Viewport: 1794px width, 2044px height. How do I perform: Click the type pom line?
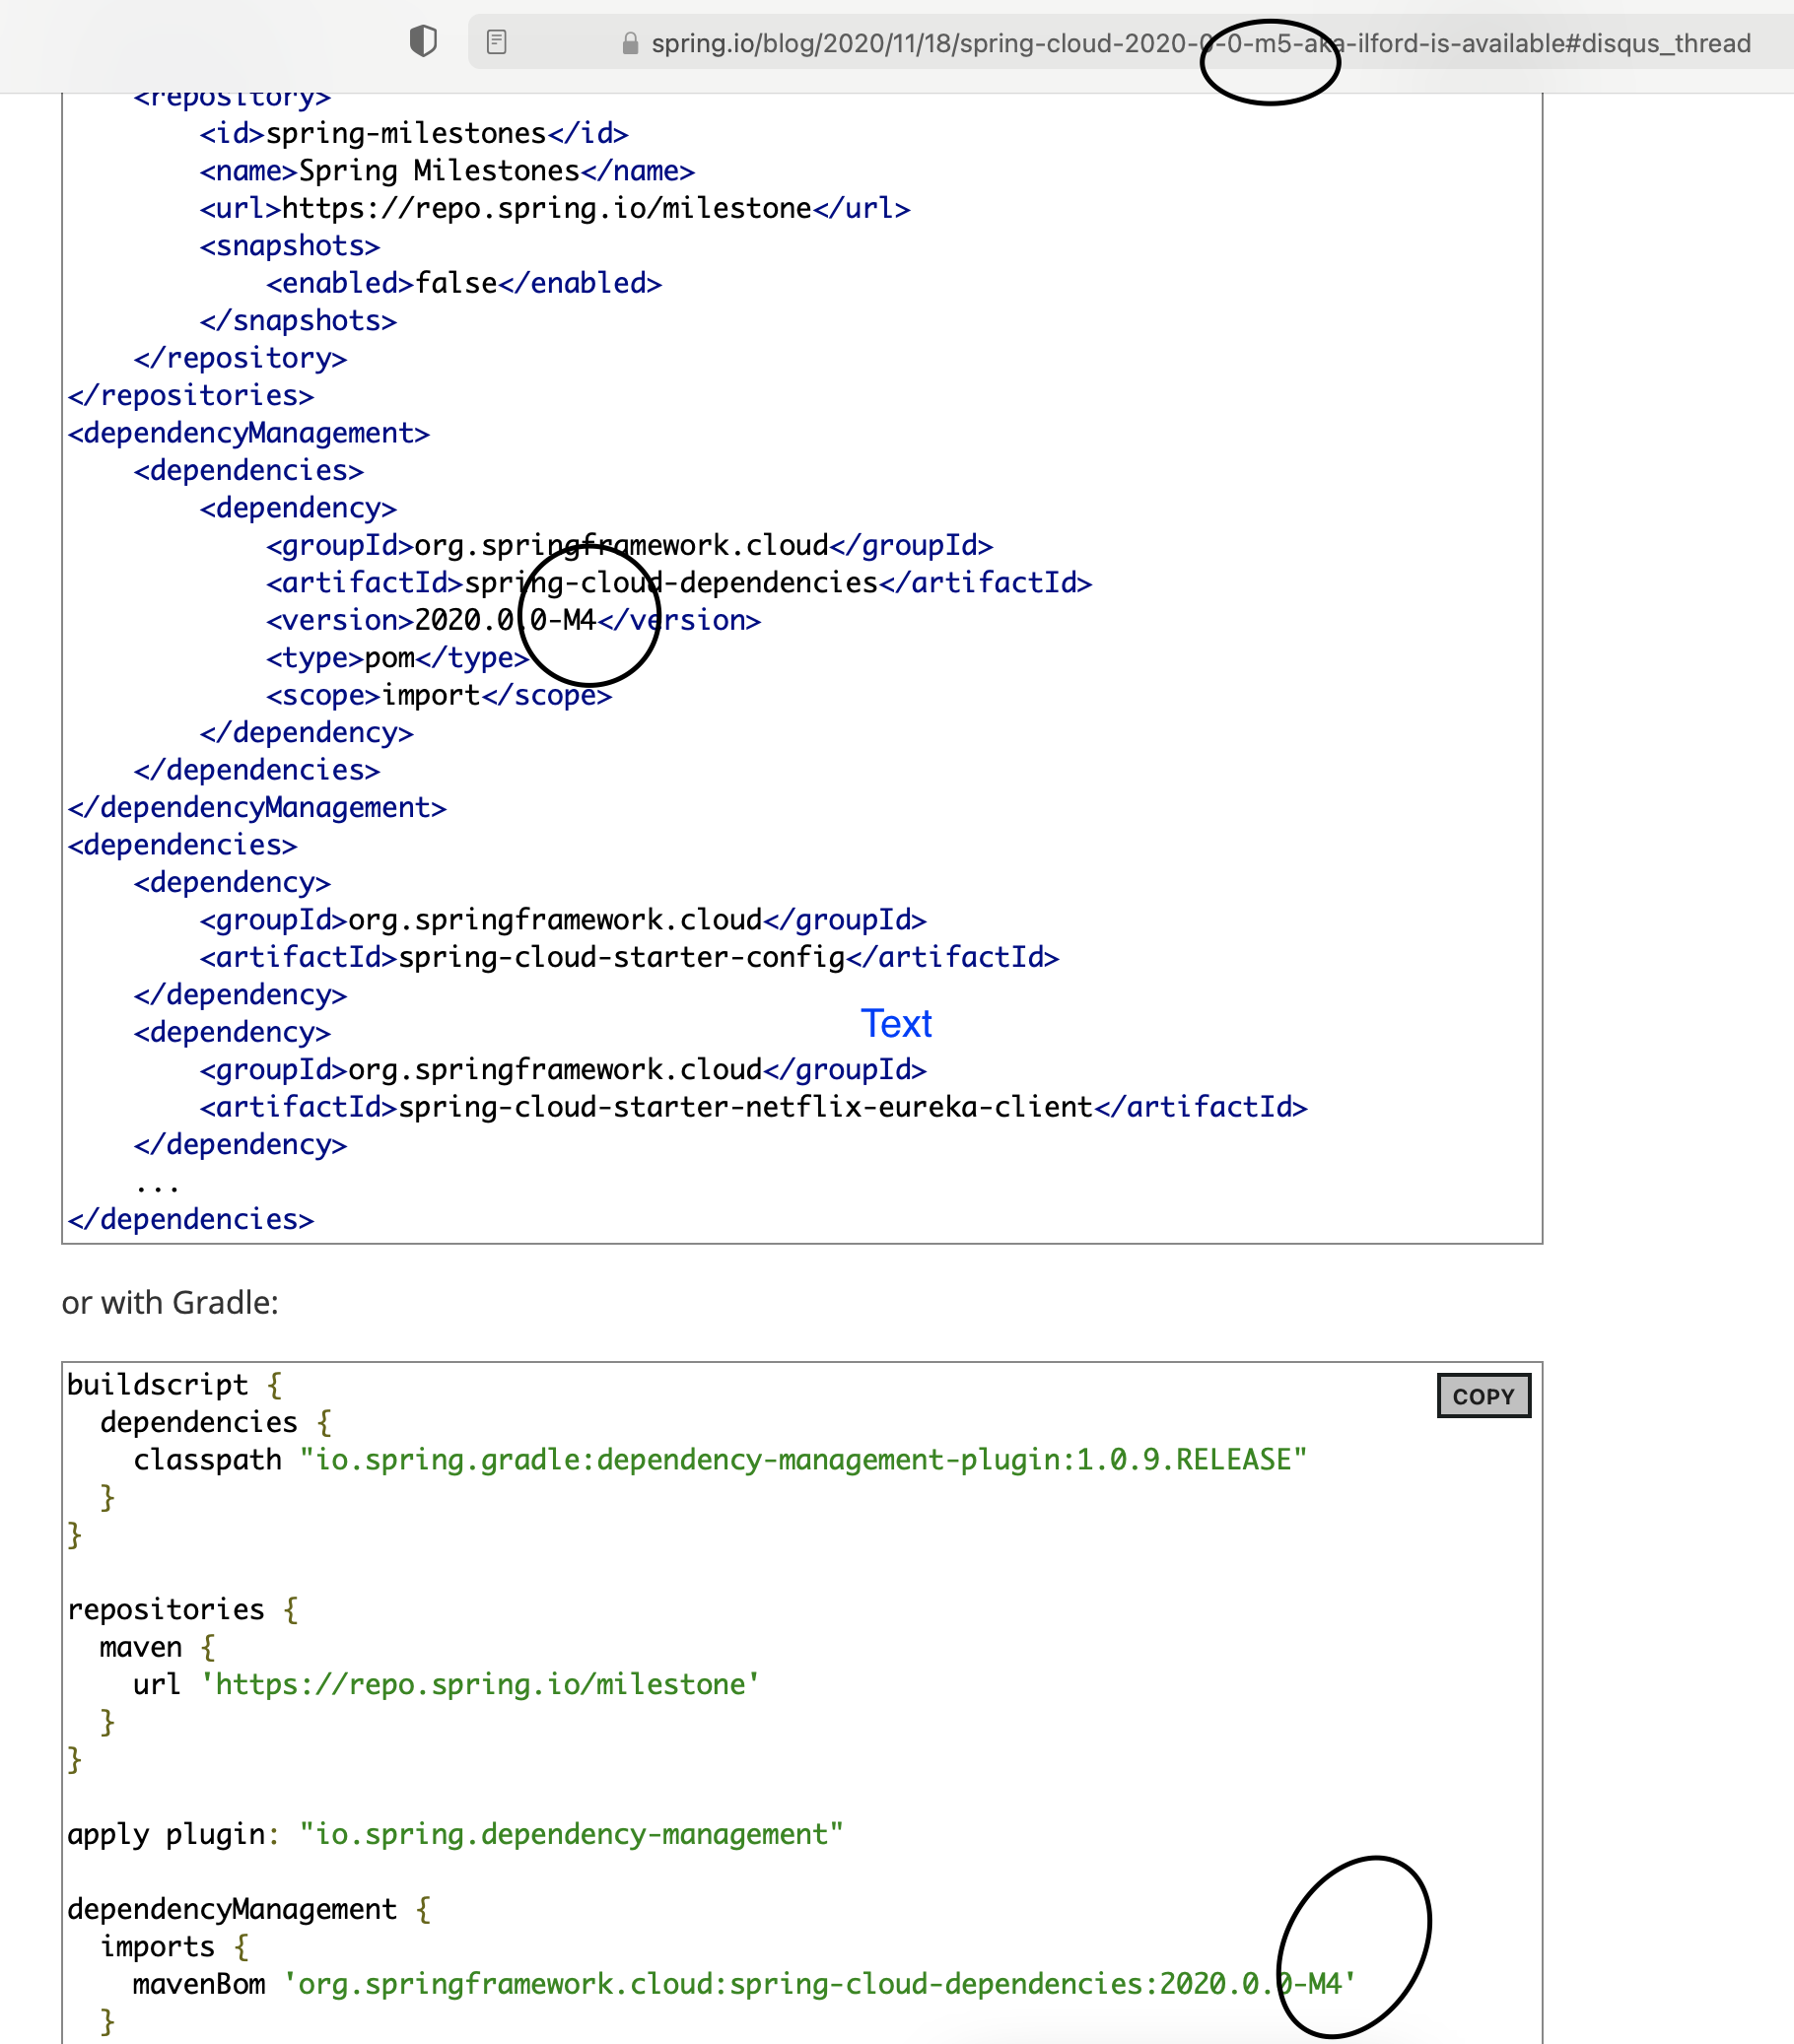397,658
